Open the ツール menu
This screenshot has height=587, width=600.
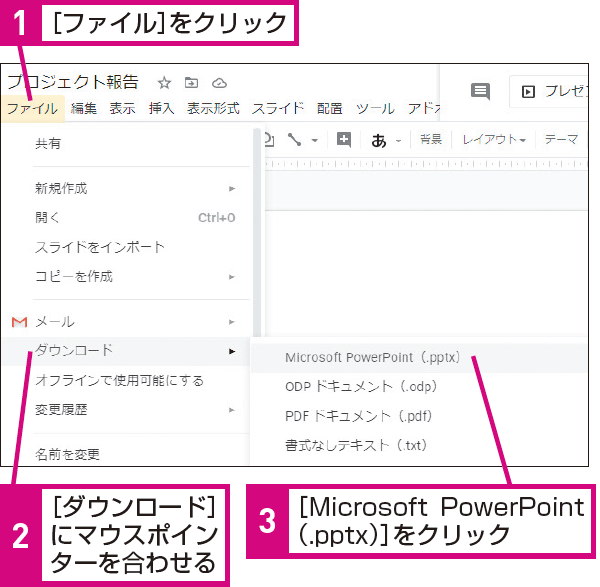pos(375,108)
